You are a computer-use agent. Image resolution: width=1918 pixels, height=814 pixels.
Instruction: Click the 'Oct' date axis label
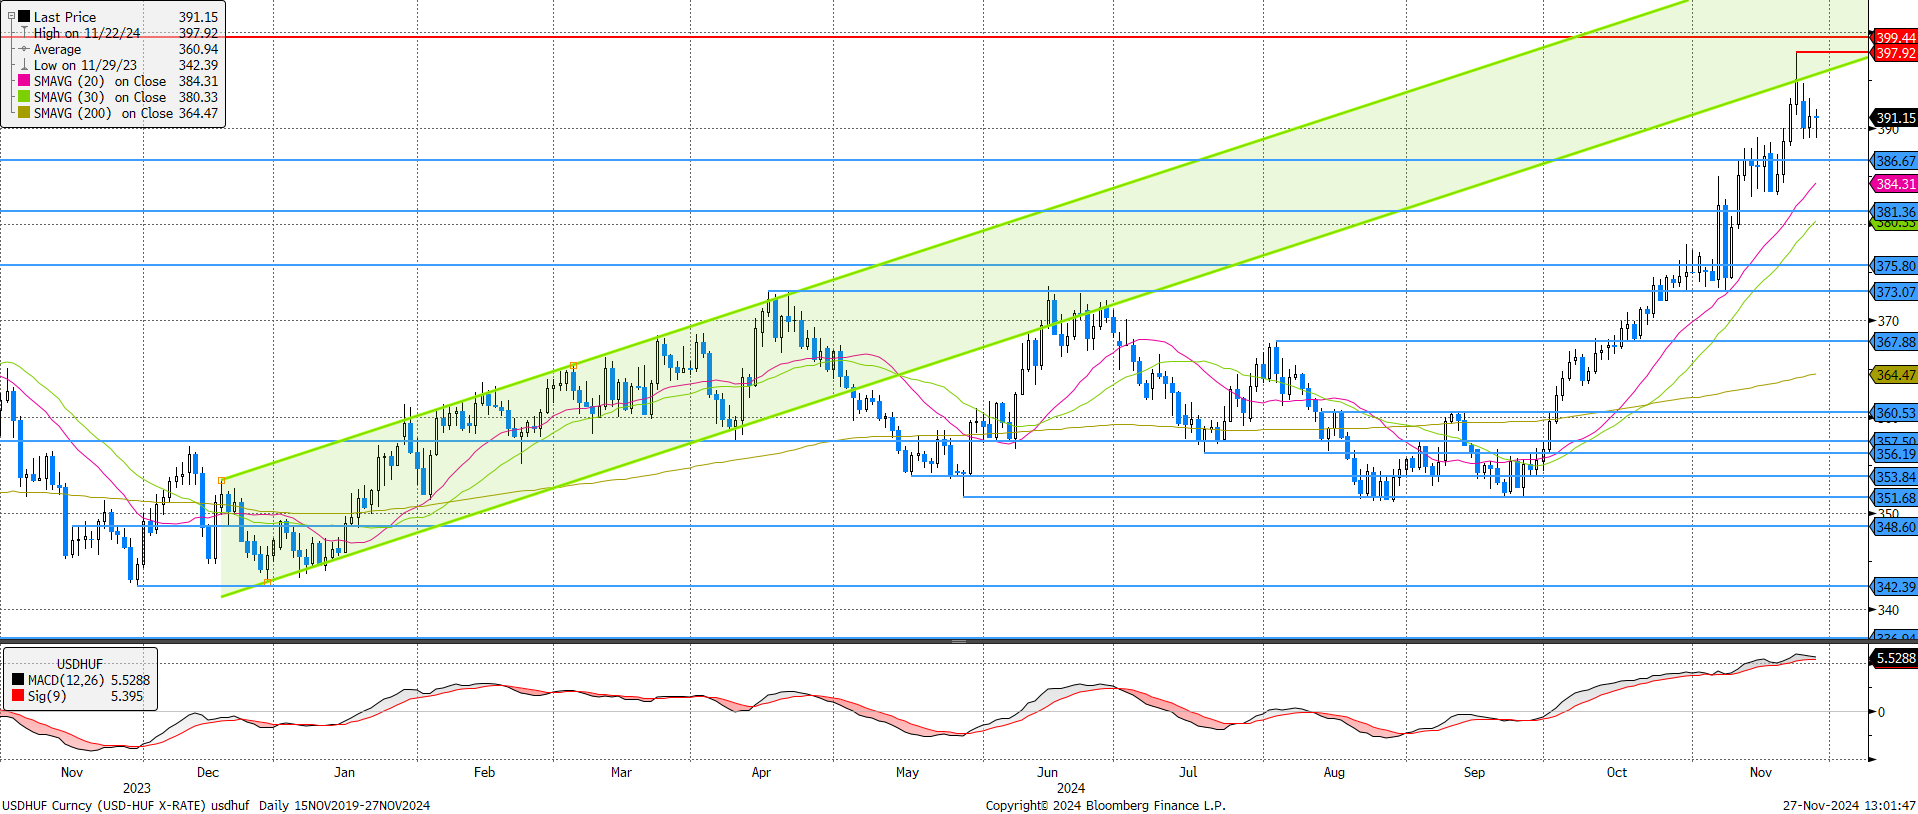click(x=1616, y=772)
